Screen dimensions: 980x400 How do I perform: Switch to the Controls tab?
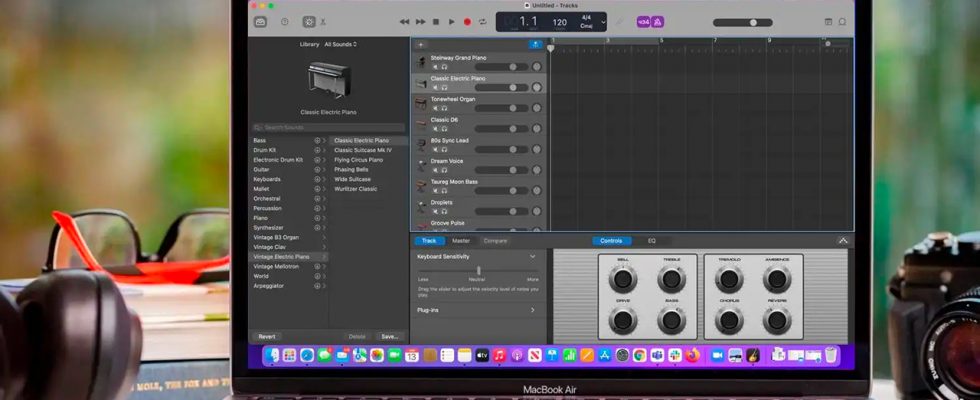(x=611, y=241)
